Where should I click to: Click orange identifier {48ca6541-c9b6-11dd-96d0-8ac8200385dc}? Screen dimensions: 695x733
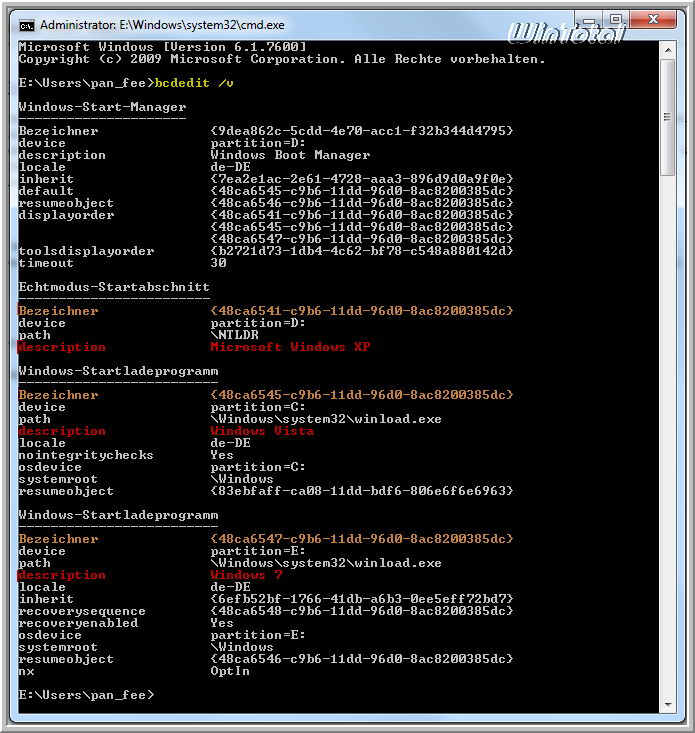(x=362, y=311)
